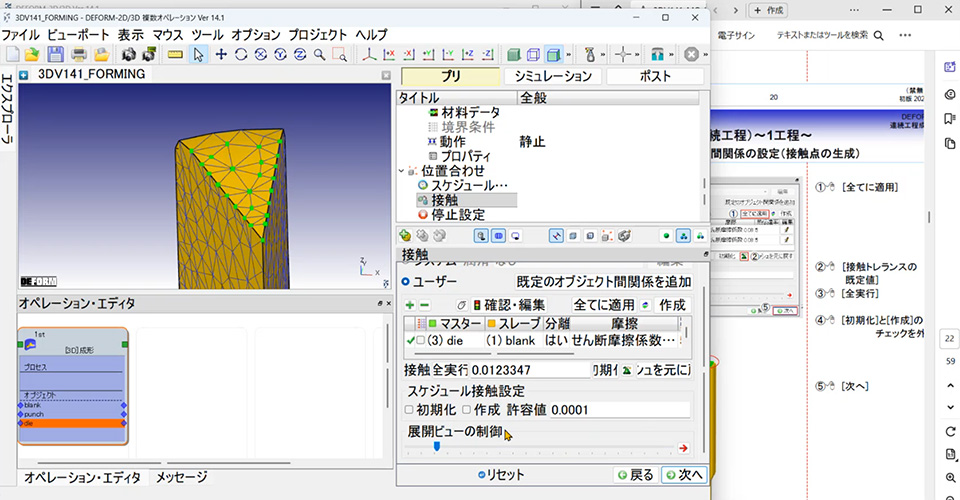Screen dimensions: 960x500
Task: Click the 全実行 button
Action: (x=450, y=370)
